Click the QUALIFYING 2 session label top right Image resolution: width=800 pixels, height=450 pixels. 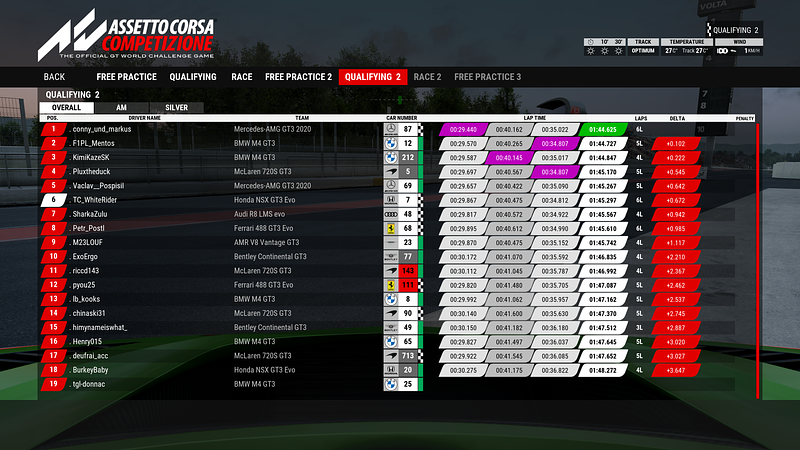click(735, 30)
